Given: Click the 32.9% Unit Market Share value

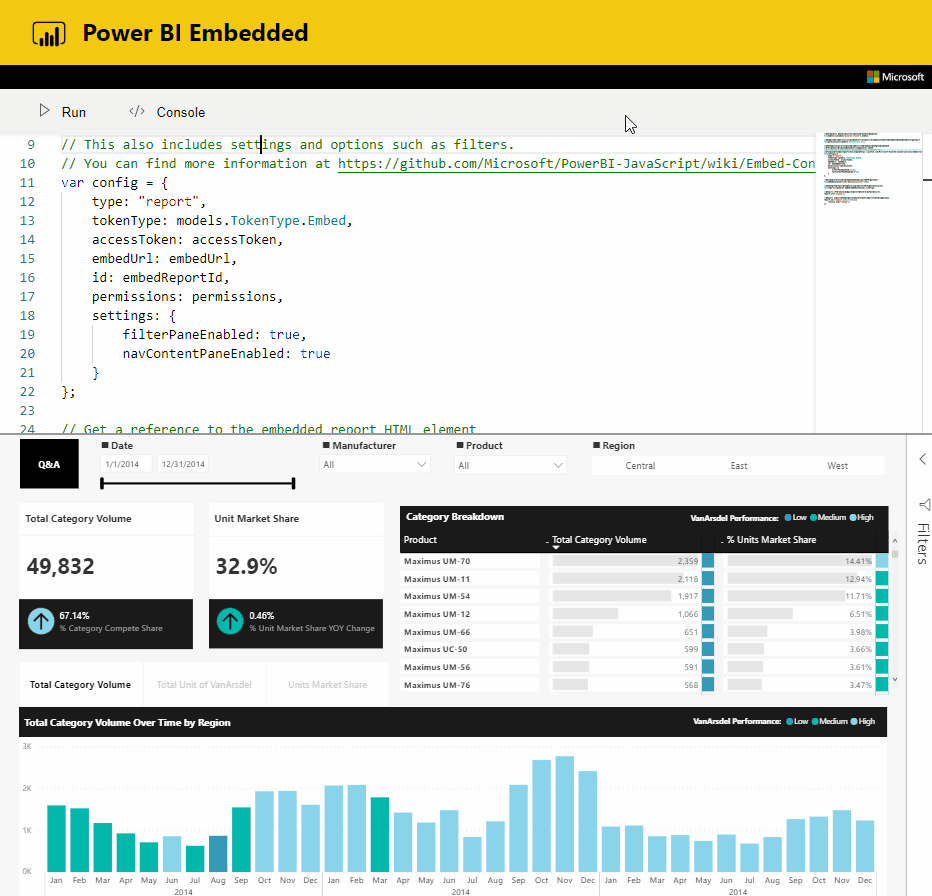Looking at the screenshot, I should click(x=246, y=567).
